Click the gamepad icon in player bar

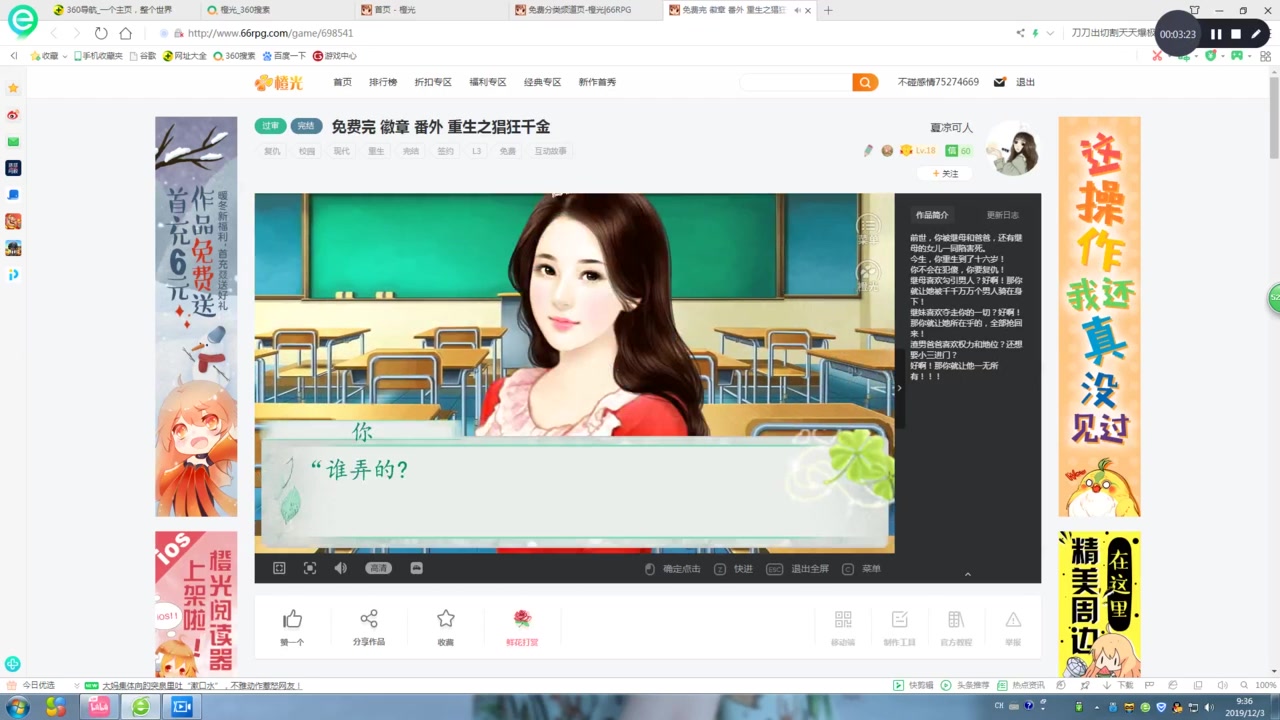coord(417,568)
